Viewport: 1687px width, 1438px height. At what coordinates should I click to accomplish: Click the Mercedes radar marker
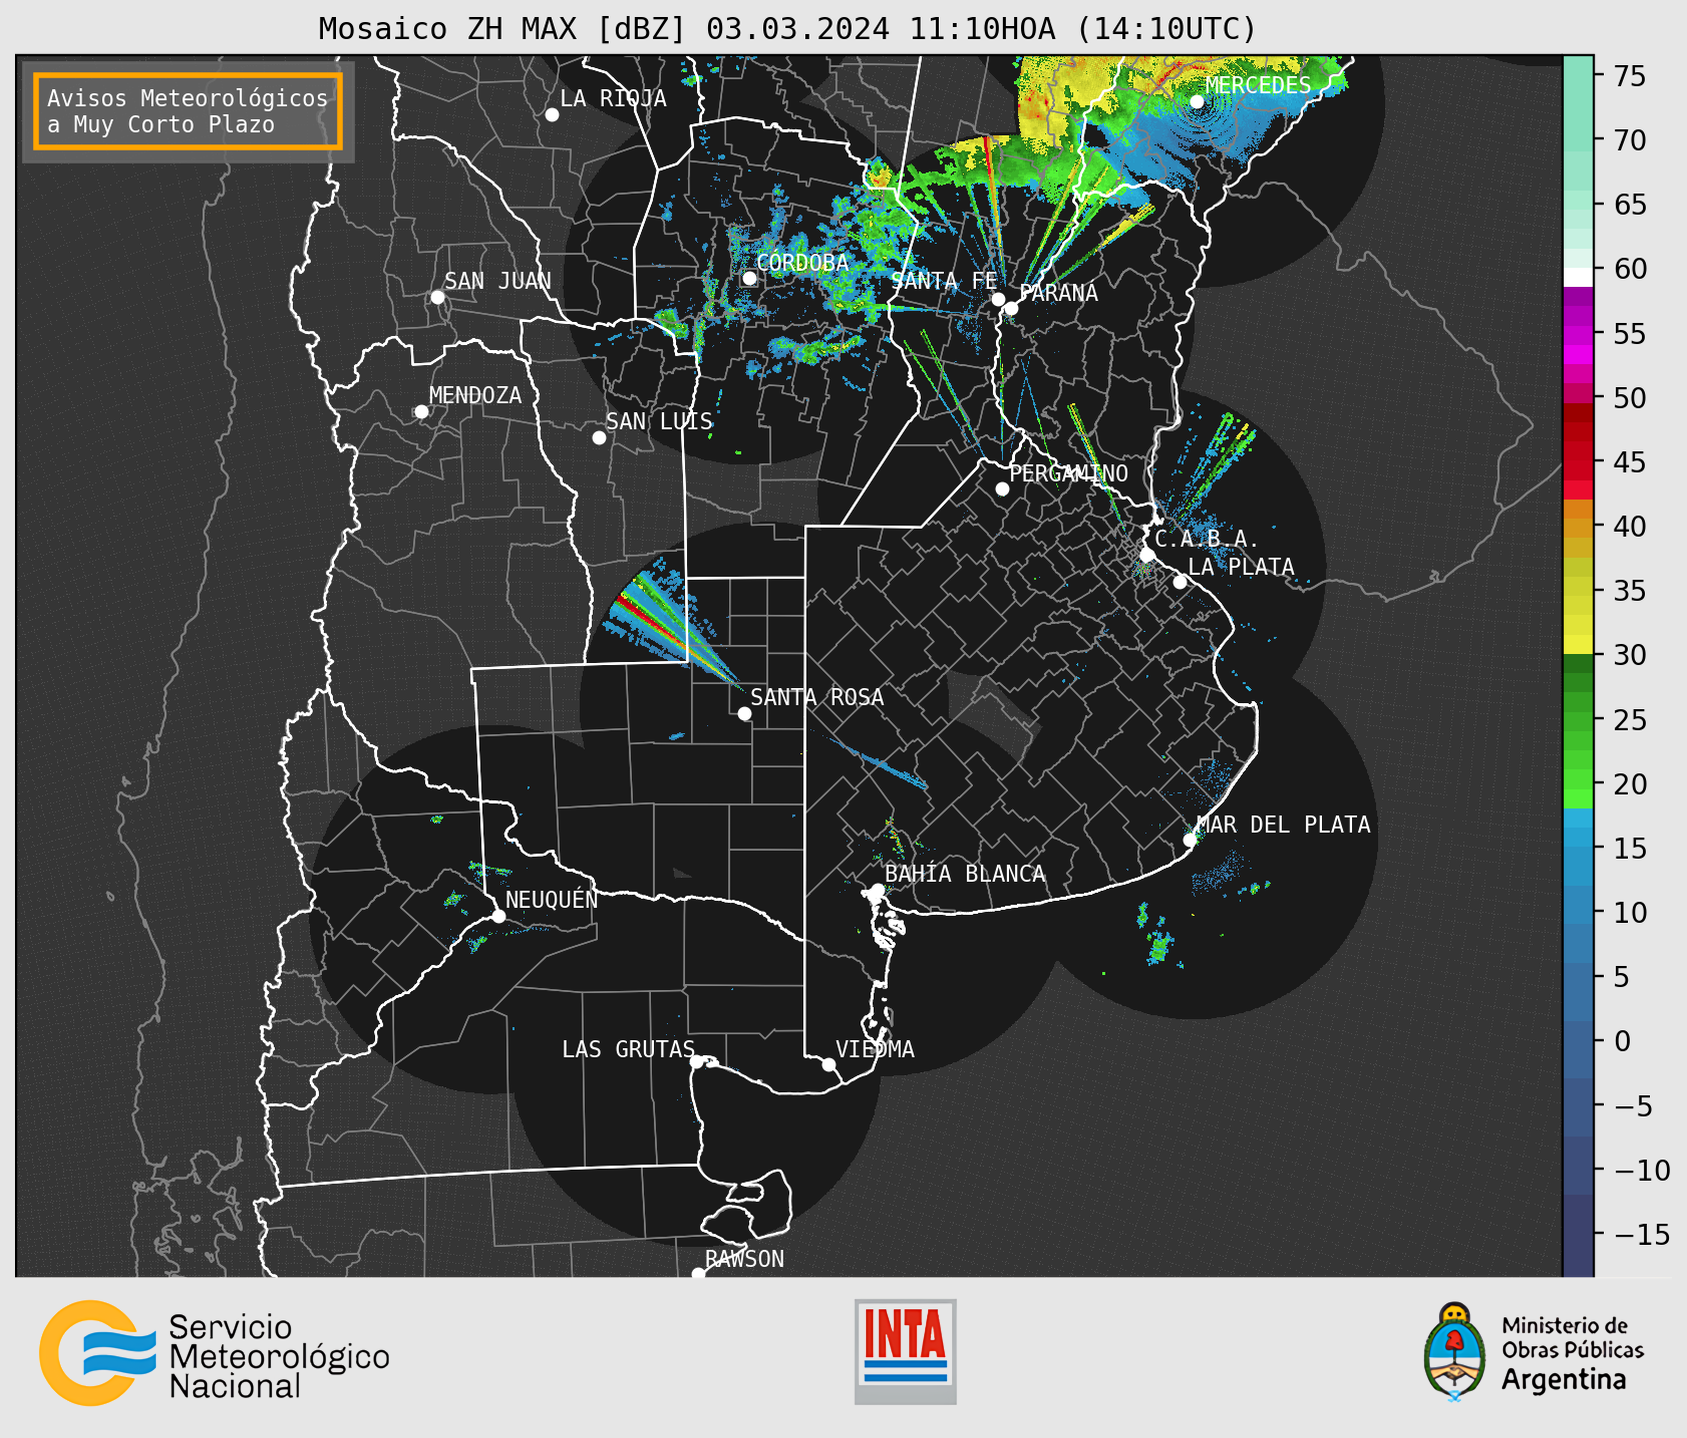point(1197,102)
